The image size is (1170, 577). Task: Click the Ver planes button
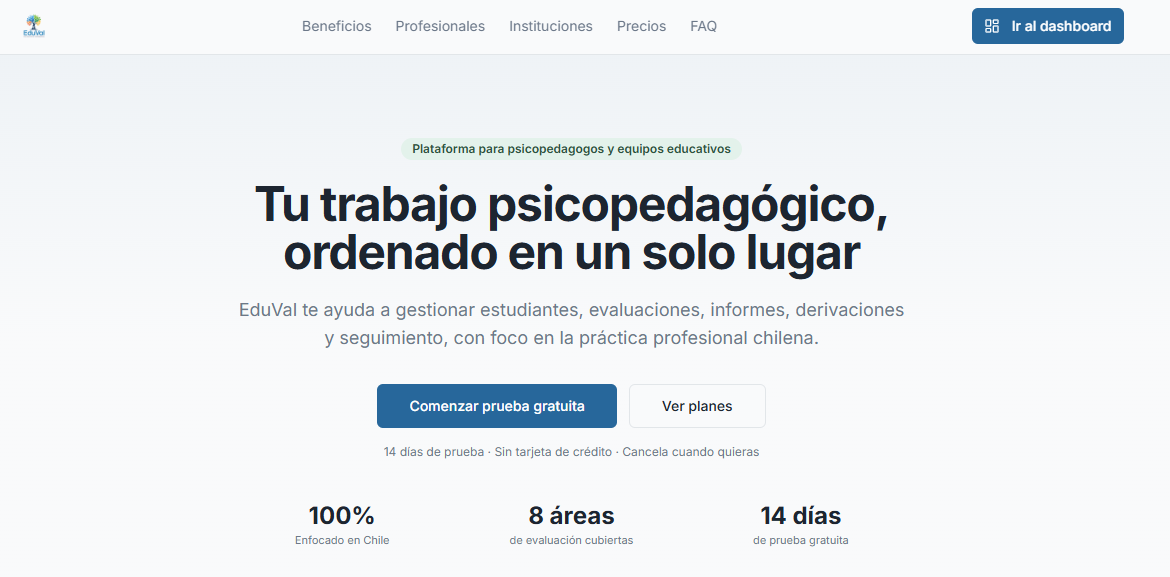pos(697,406)
